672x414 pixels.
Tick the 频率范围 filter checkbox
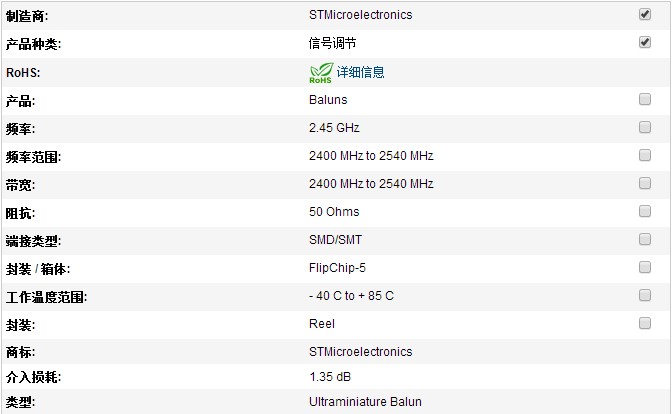[x=645, y=155]
